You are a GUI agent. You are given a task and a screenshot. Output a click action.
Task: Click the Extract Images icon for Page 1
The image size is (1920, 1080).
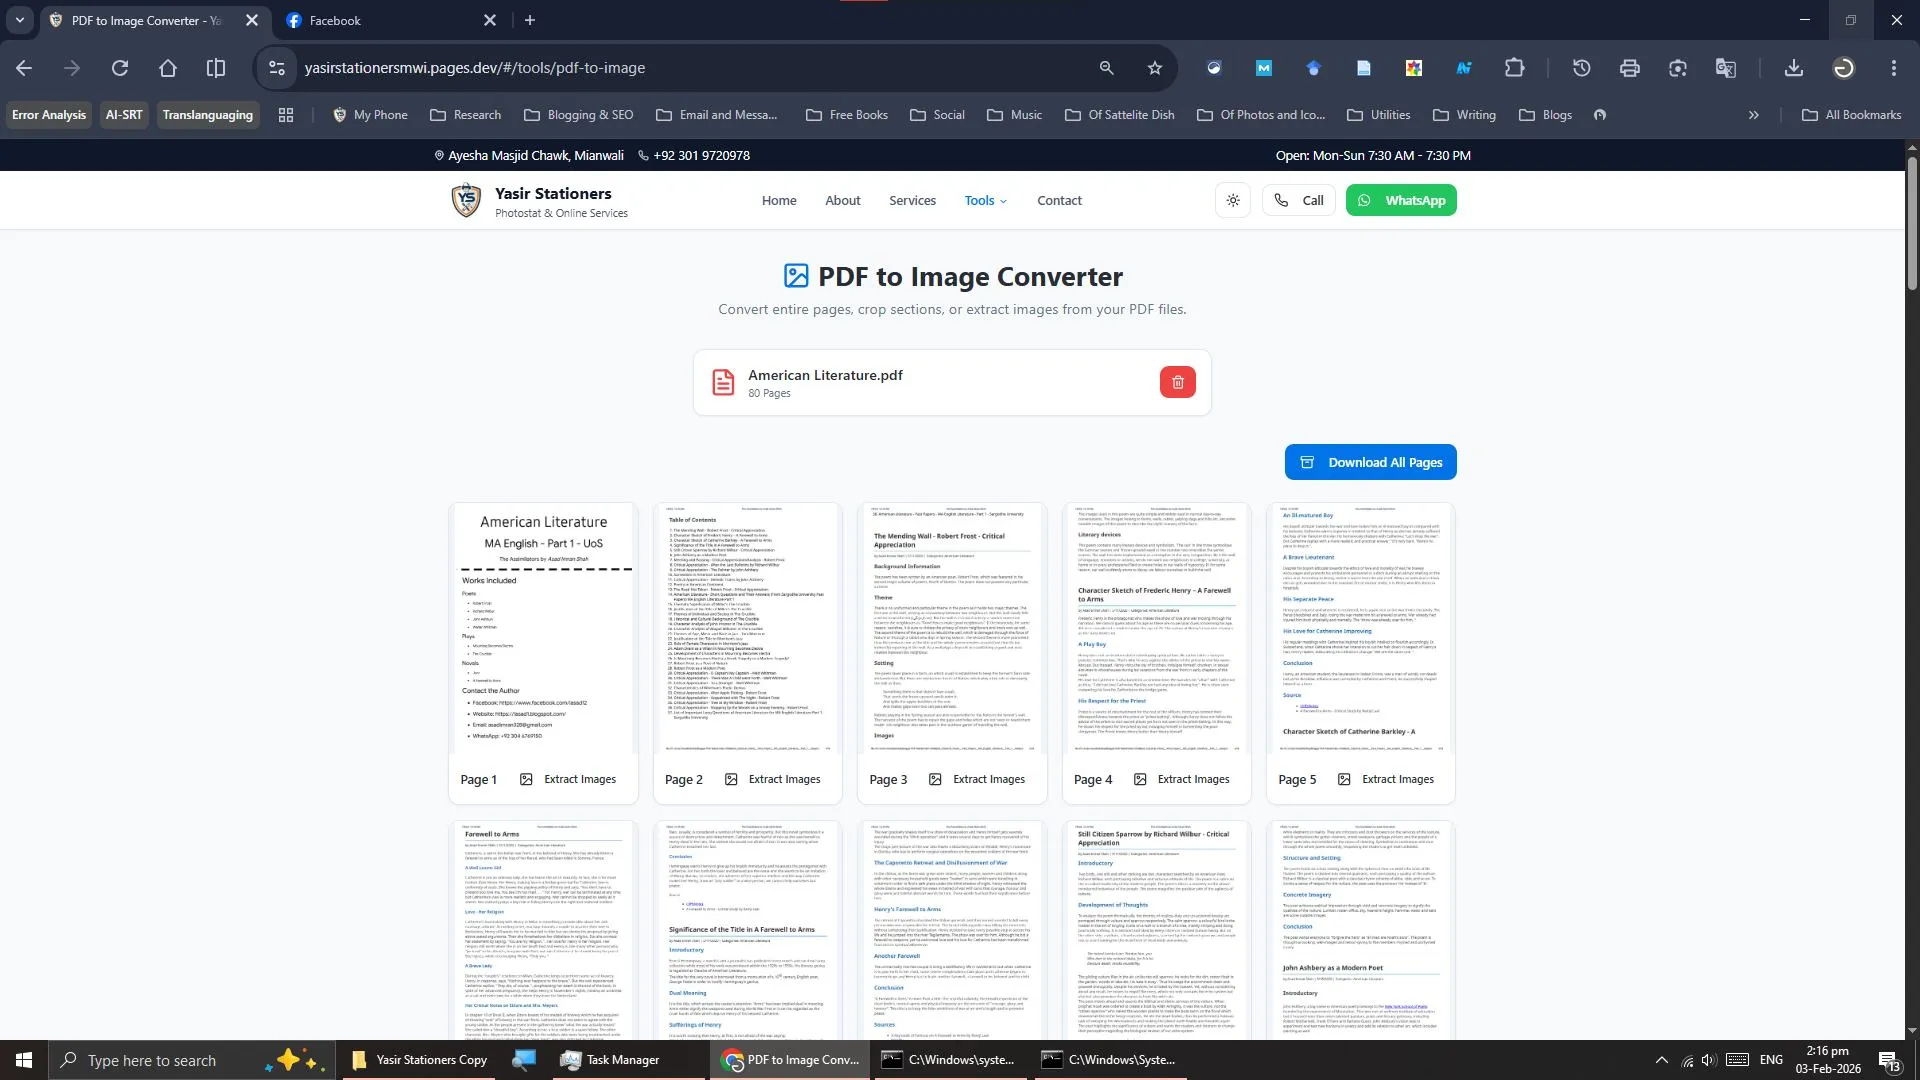pos(527,779)
